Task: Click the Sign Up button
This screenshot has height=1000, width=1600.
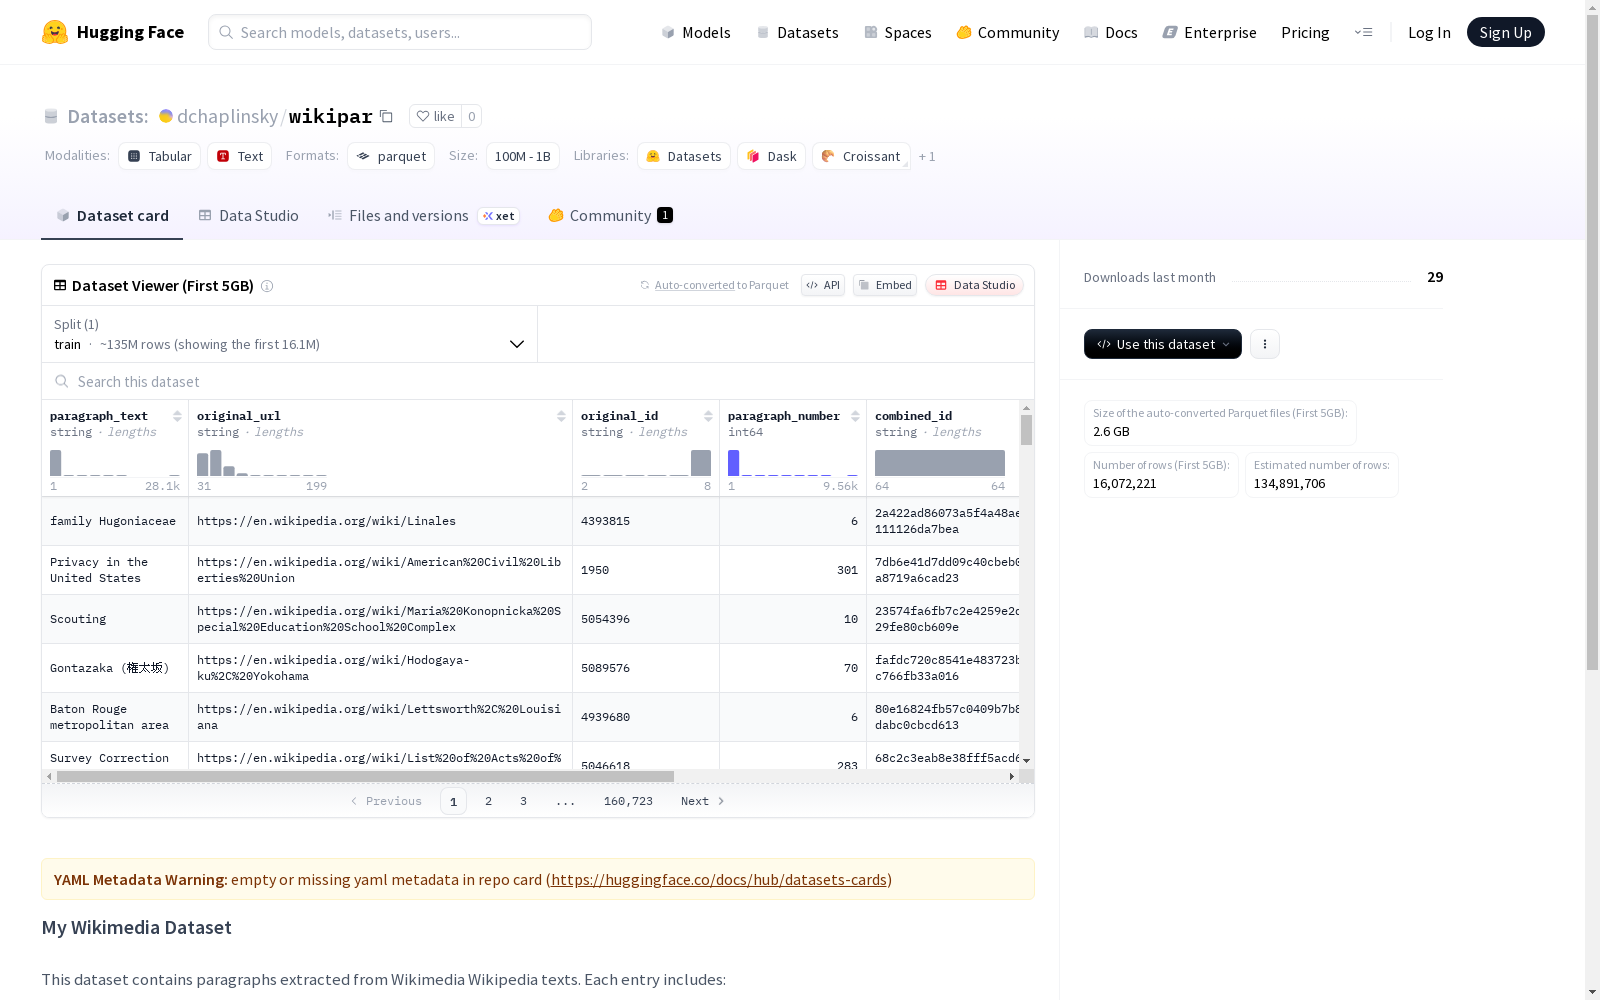Action: [x=1505, y=32]
